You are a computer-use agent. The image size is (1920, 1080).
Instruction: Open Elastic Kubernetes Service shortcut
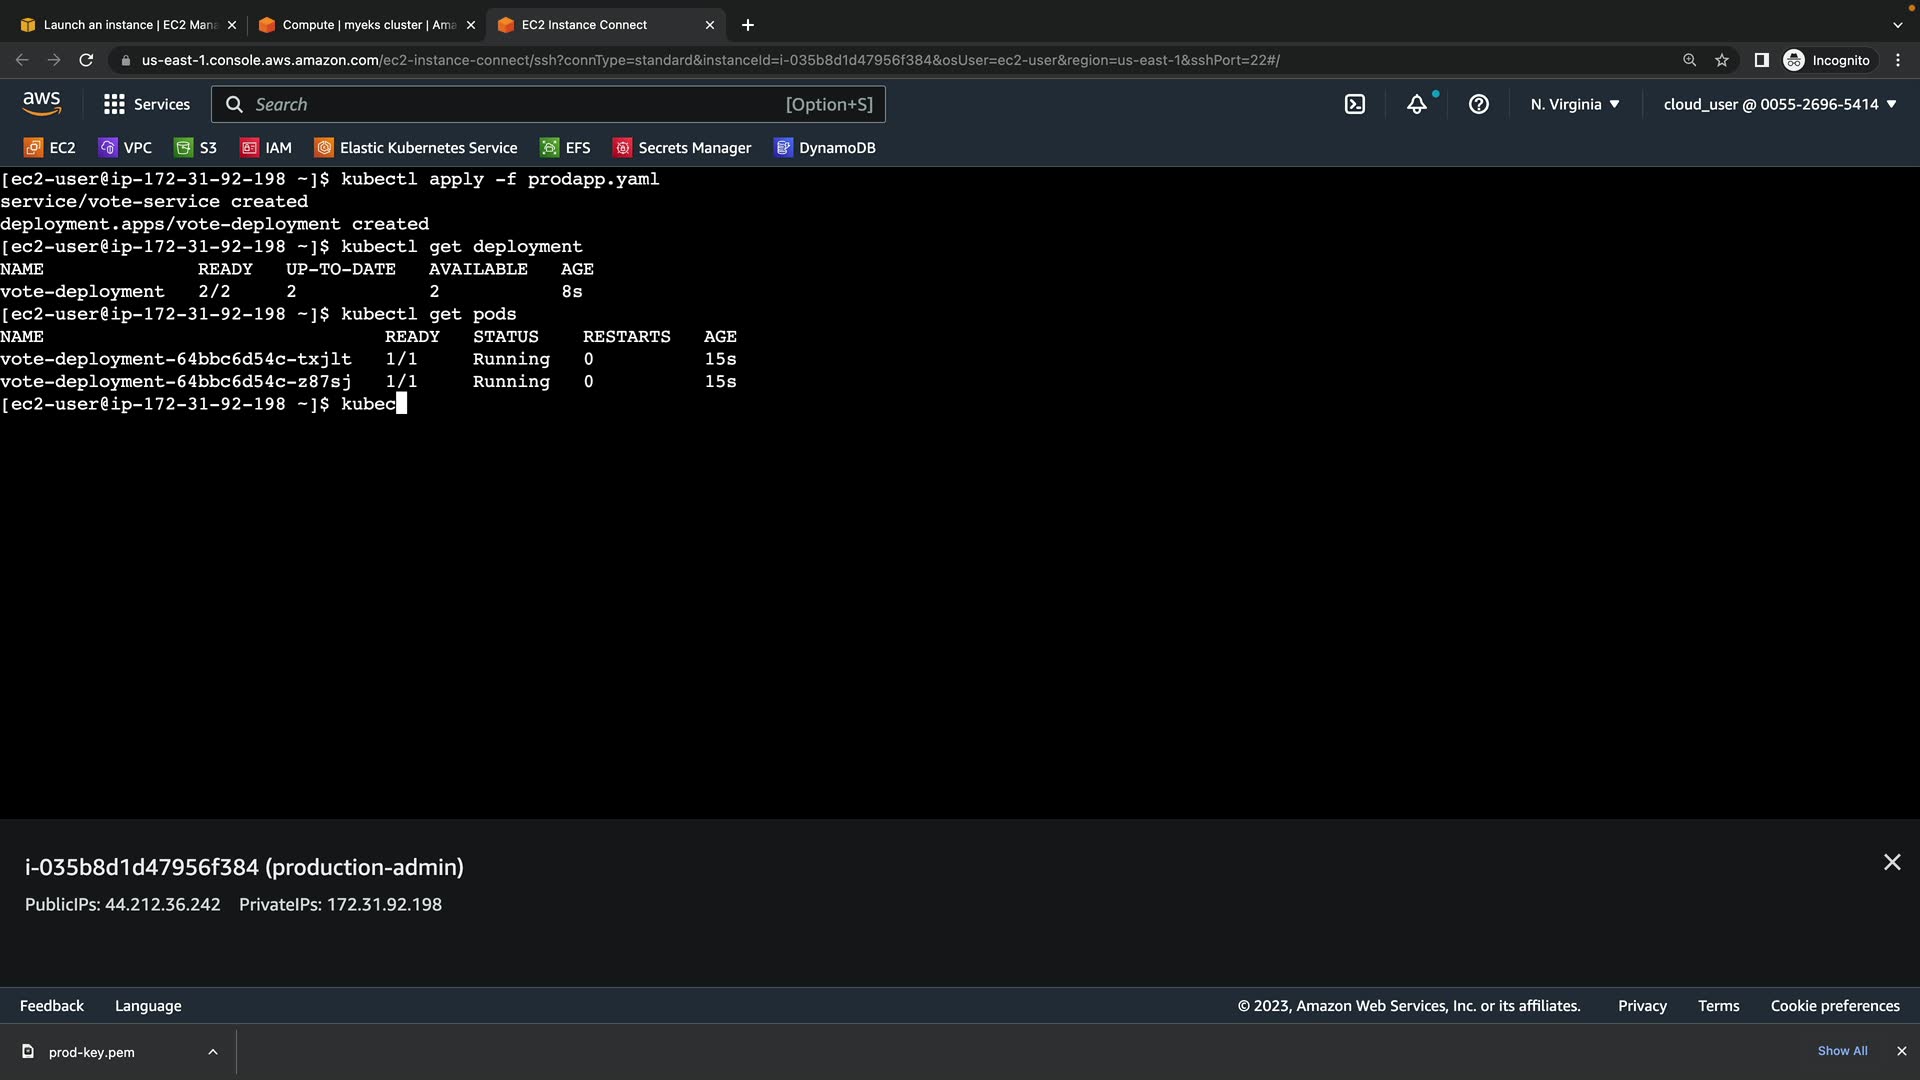pos(416,148)
